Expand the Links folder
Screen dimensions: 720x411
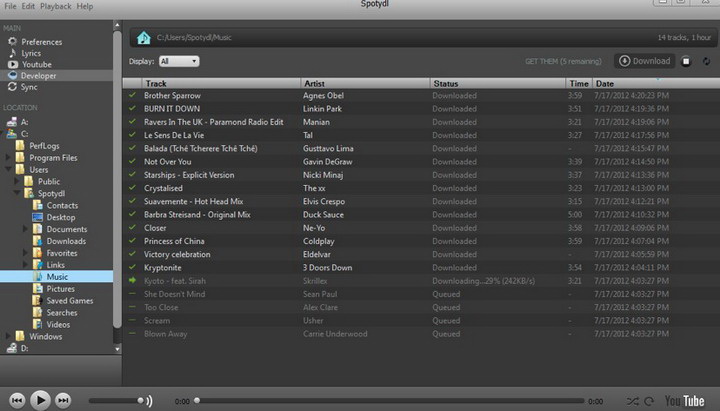25,265
